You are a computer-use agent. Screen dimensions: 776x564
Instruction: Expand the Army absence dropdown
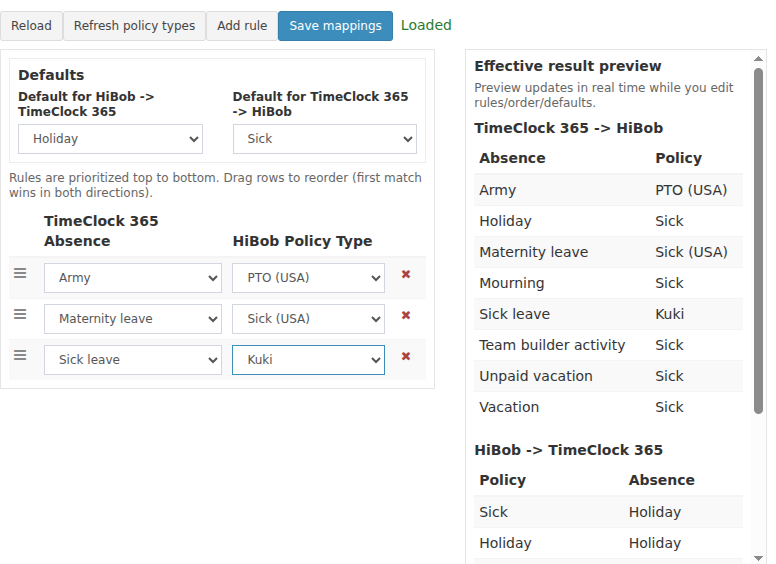click(x=132, y=278)
